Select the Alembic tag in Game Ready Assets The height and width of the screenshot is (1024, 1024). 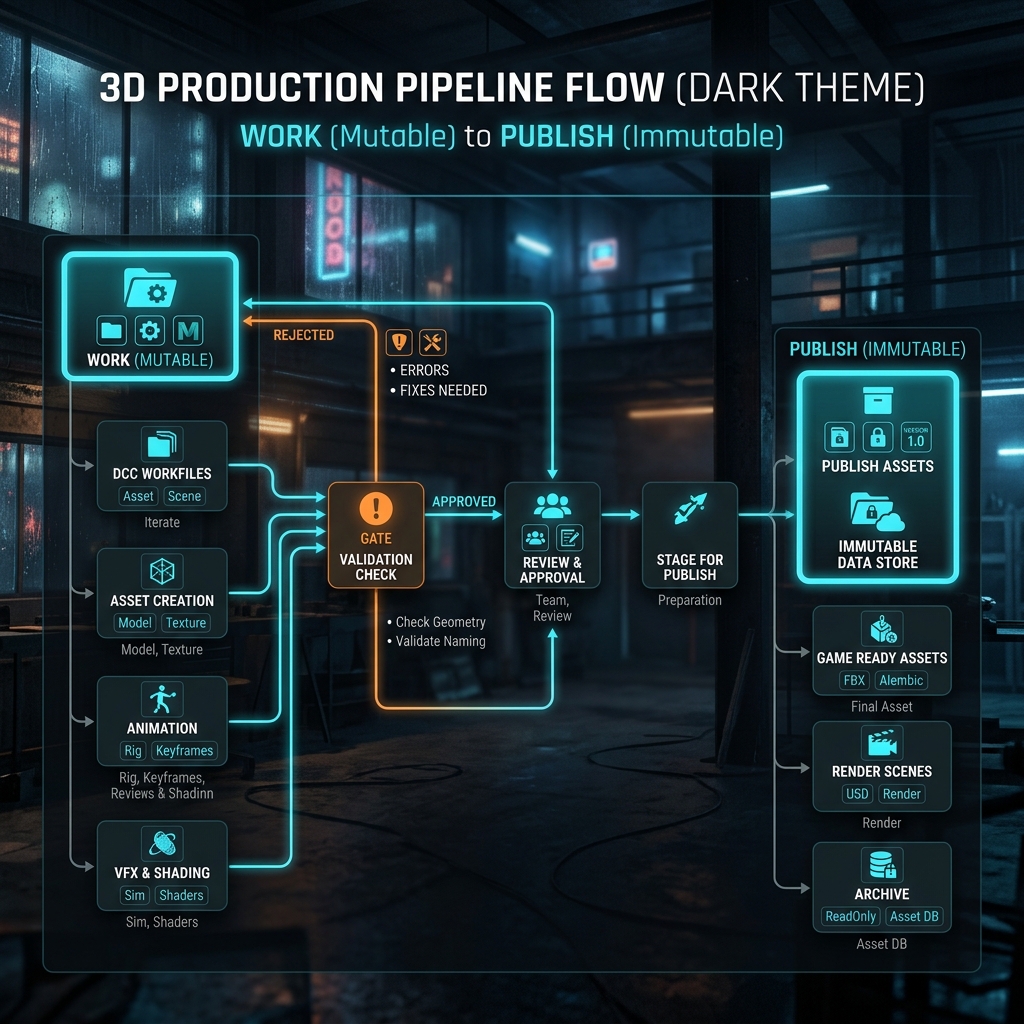pyautogui.click(x=901, y=680)
